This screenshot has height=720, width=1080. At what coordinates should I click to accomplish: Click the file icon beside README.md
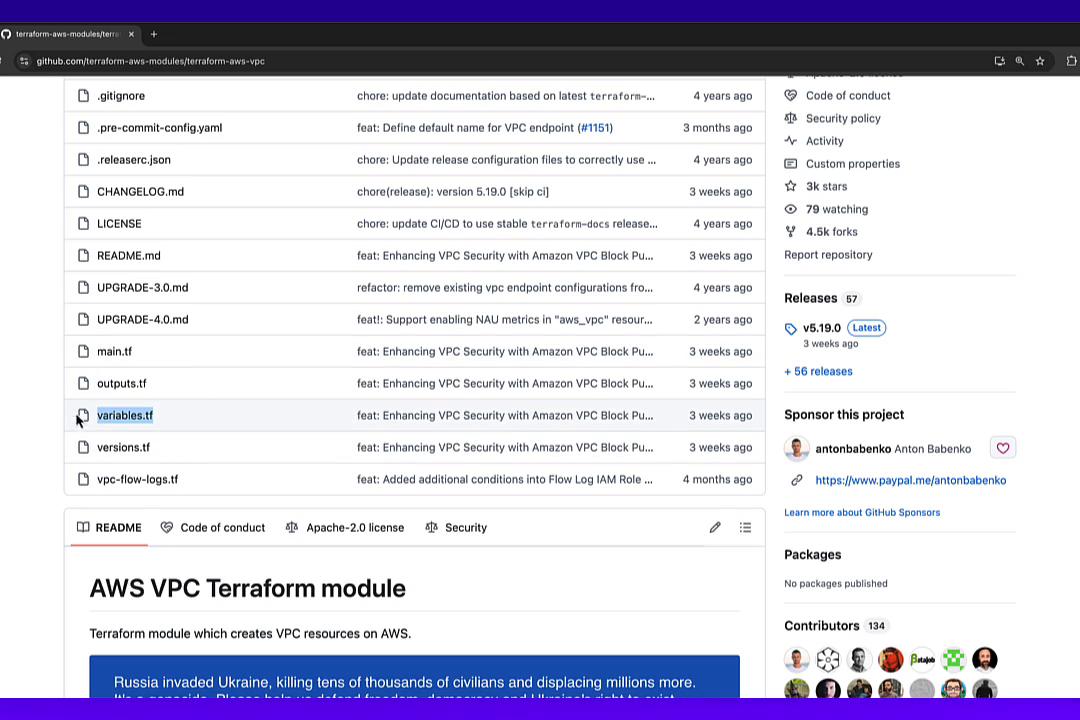click(x=83, y=256)
